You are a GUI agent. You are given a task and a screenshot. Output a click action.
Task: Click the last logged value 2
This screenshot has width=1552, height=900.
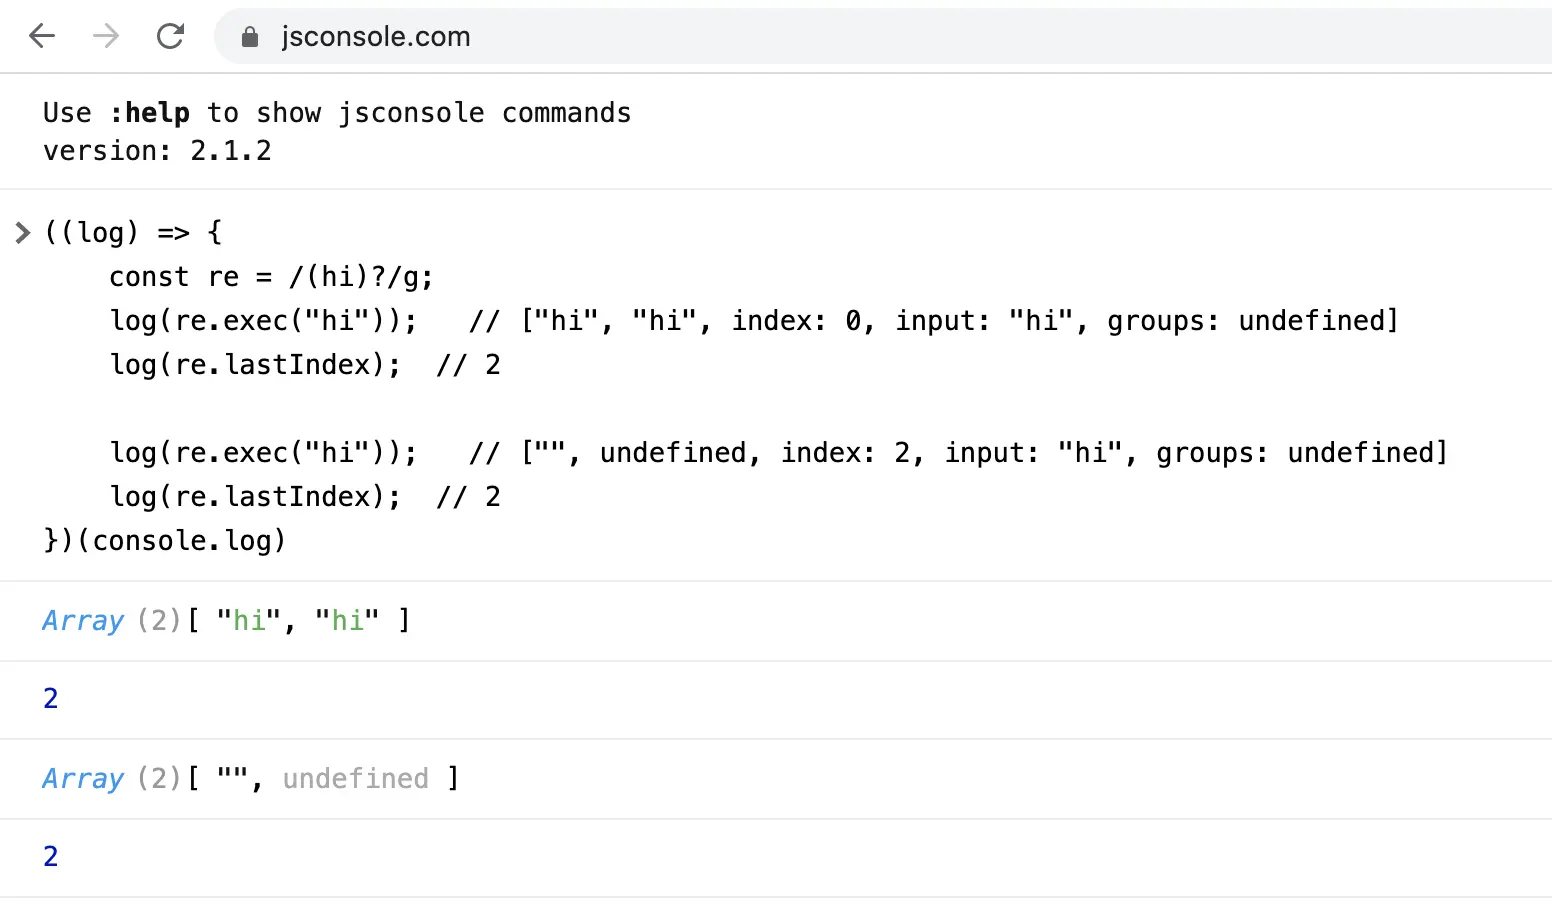(x=51, y=856)
